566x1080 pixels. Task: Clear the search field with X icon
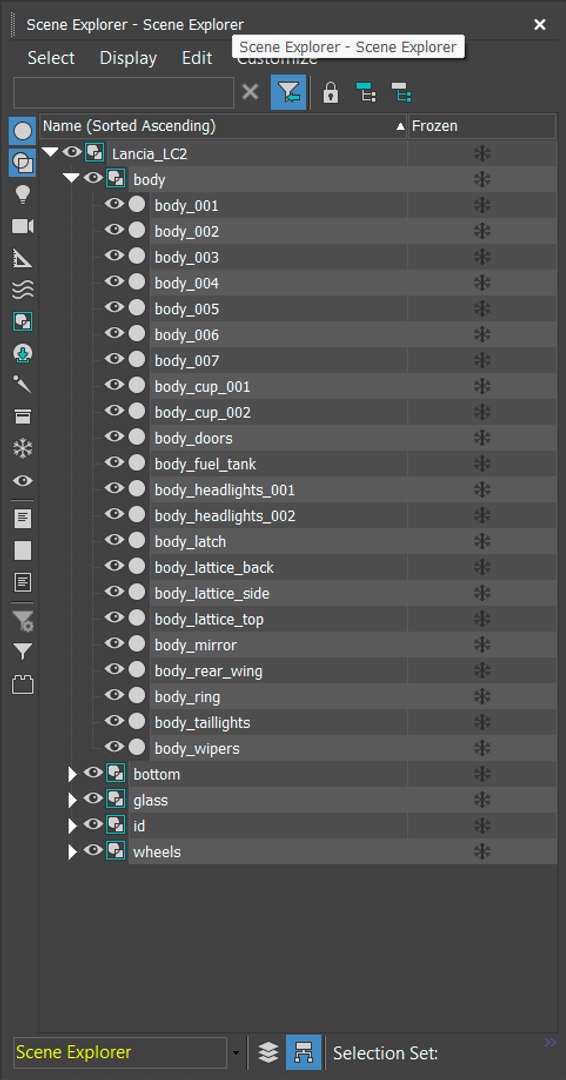[x=251, y=92]
